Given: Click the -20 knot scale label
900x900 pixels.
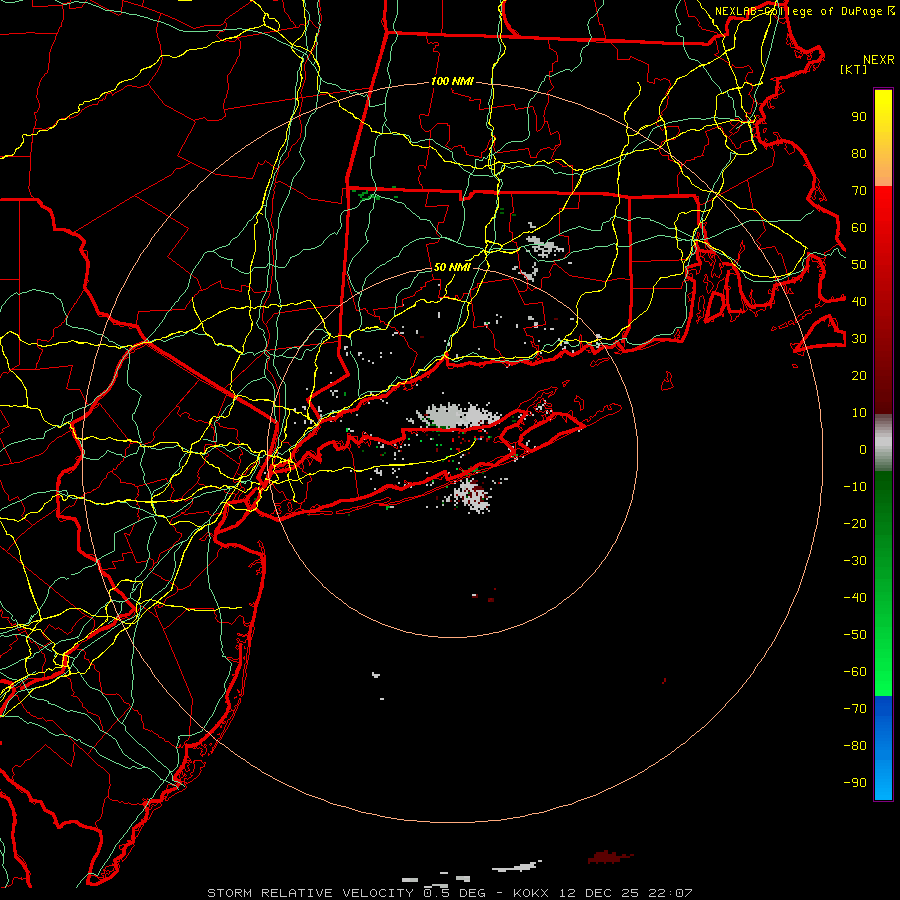Looking at the screenshot, I should 855,523.
